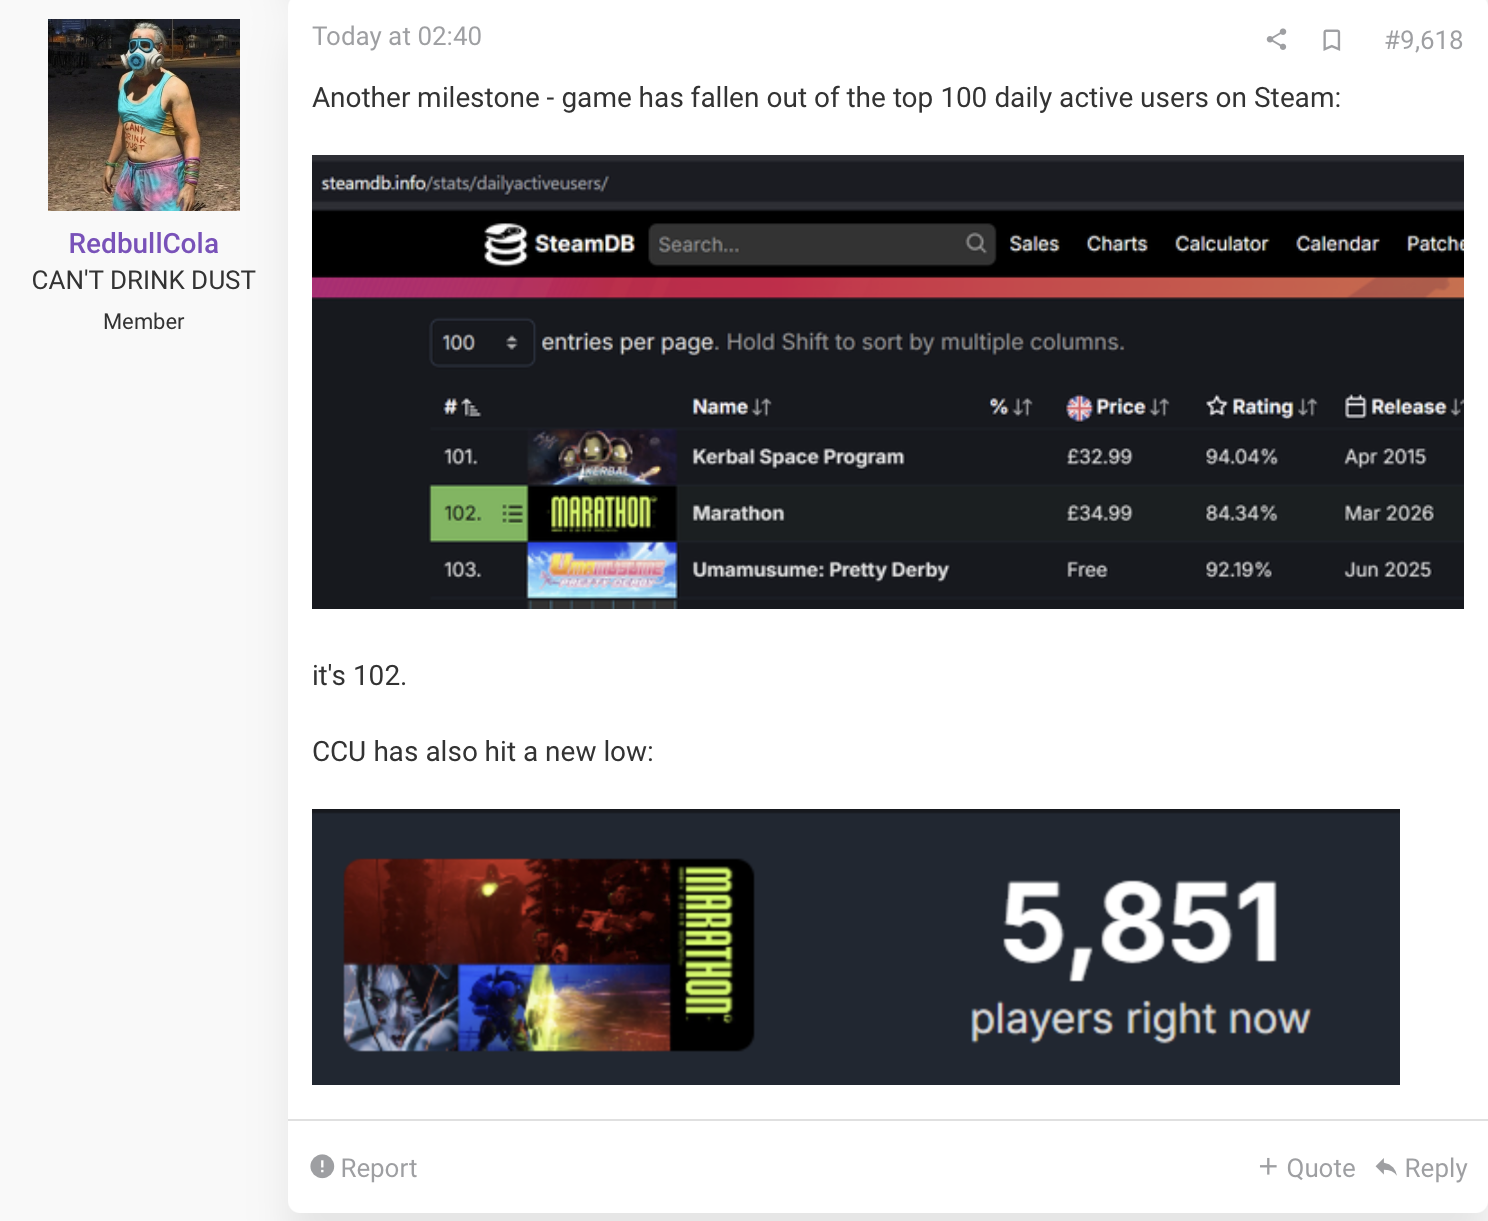This screenshot has width=1488, height=1221.
Task: Open the RedbullCola avatar image
Action: 144,115
